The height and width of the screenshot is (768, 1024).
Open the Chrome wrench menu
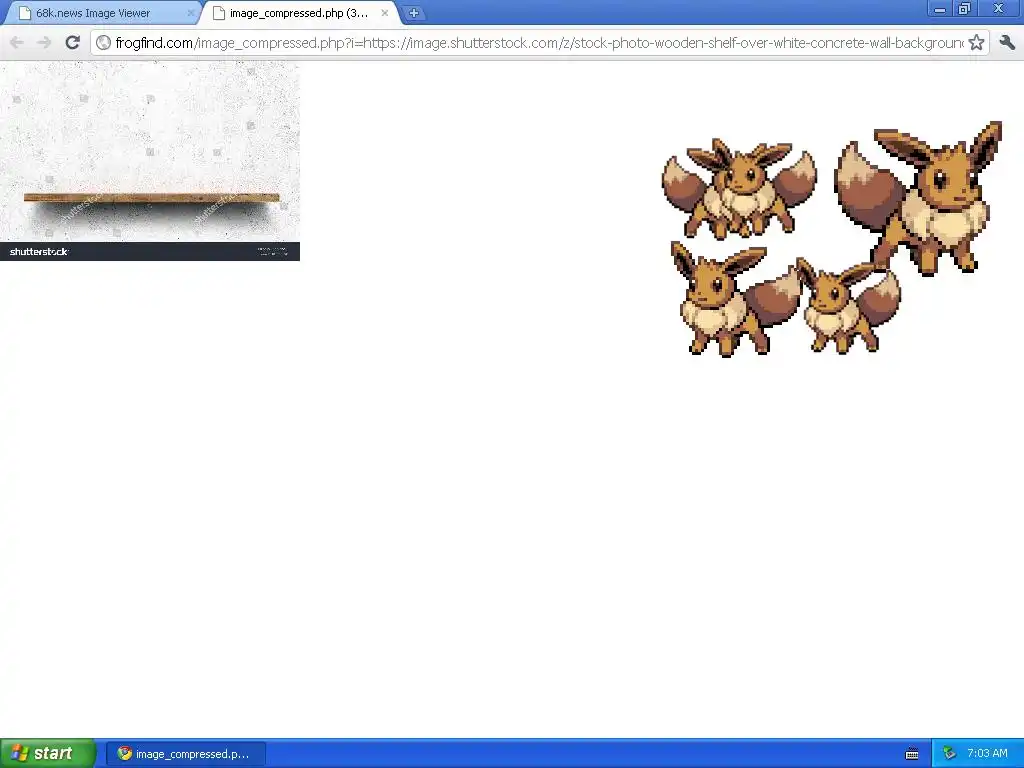pos(1006,43)
